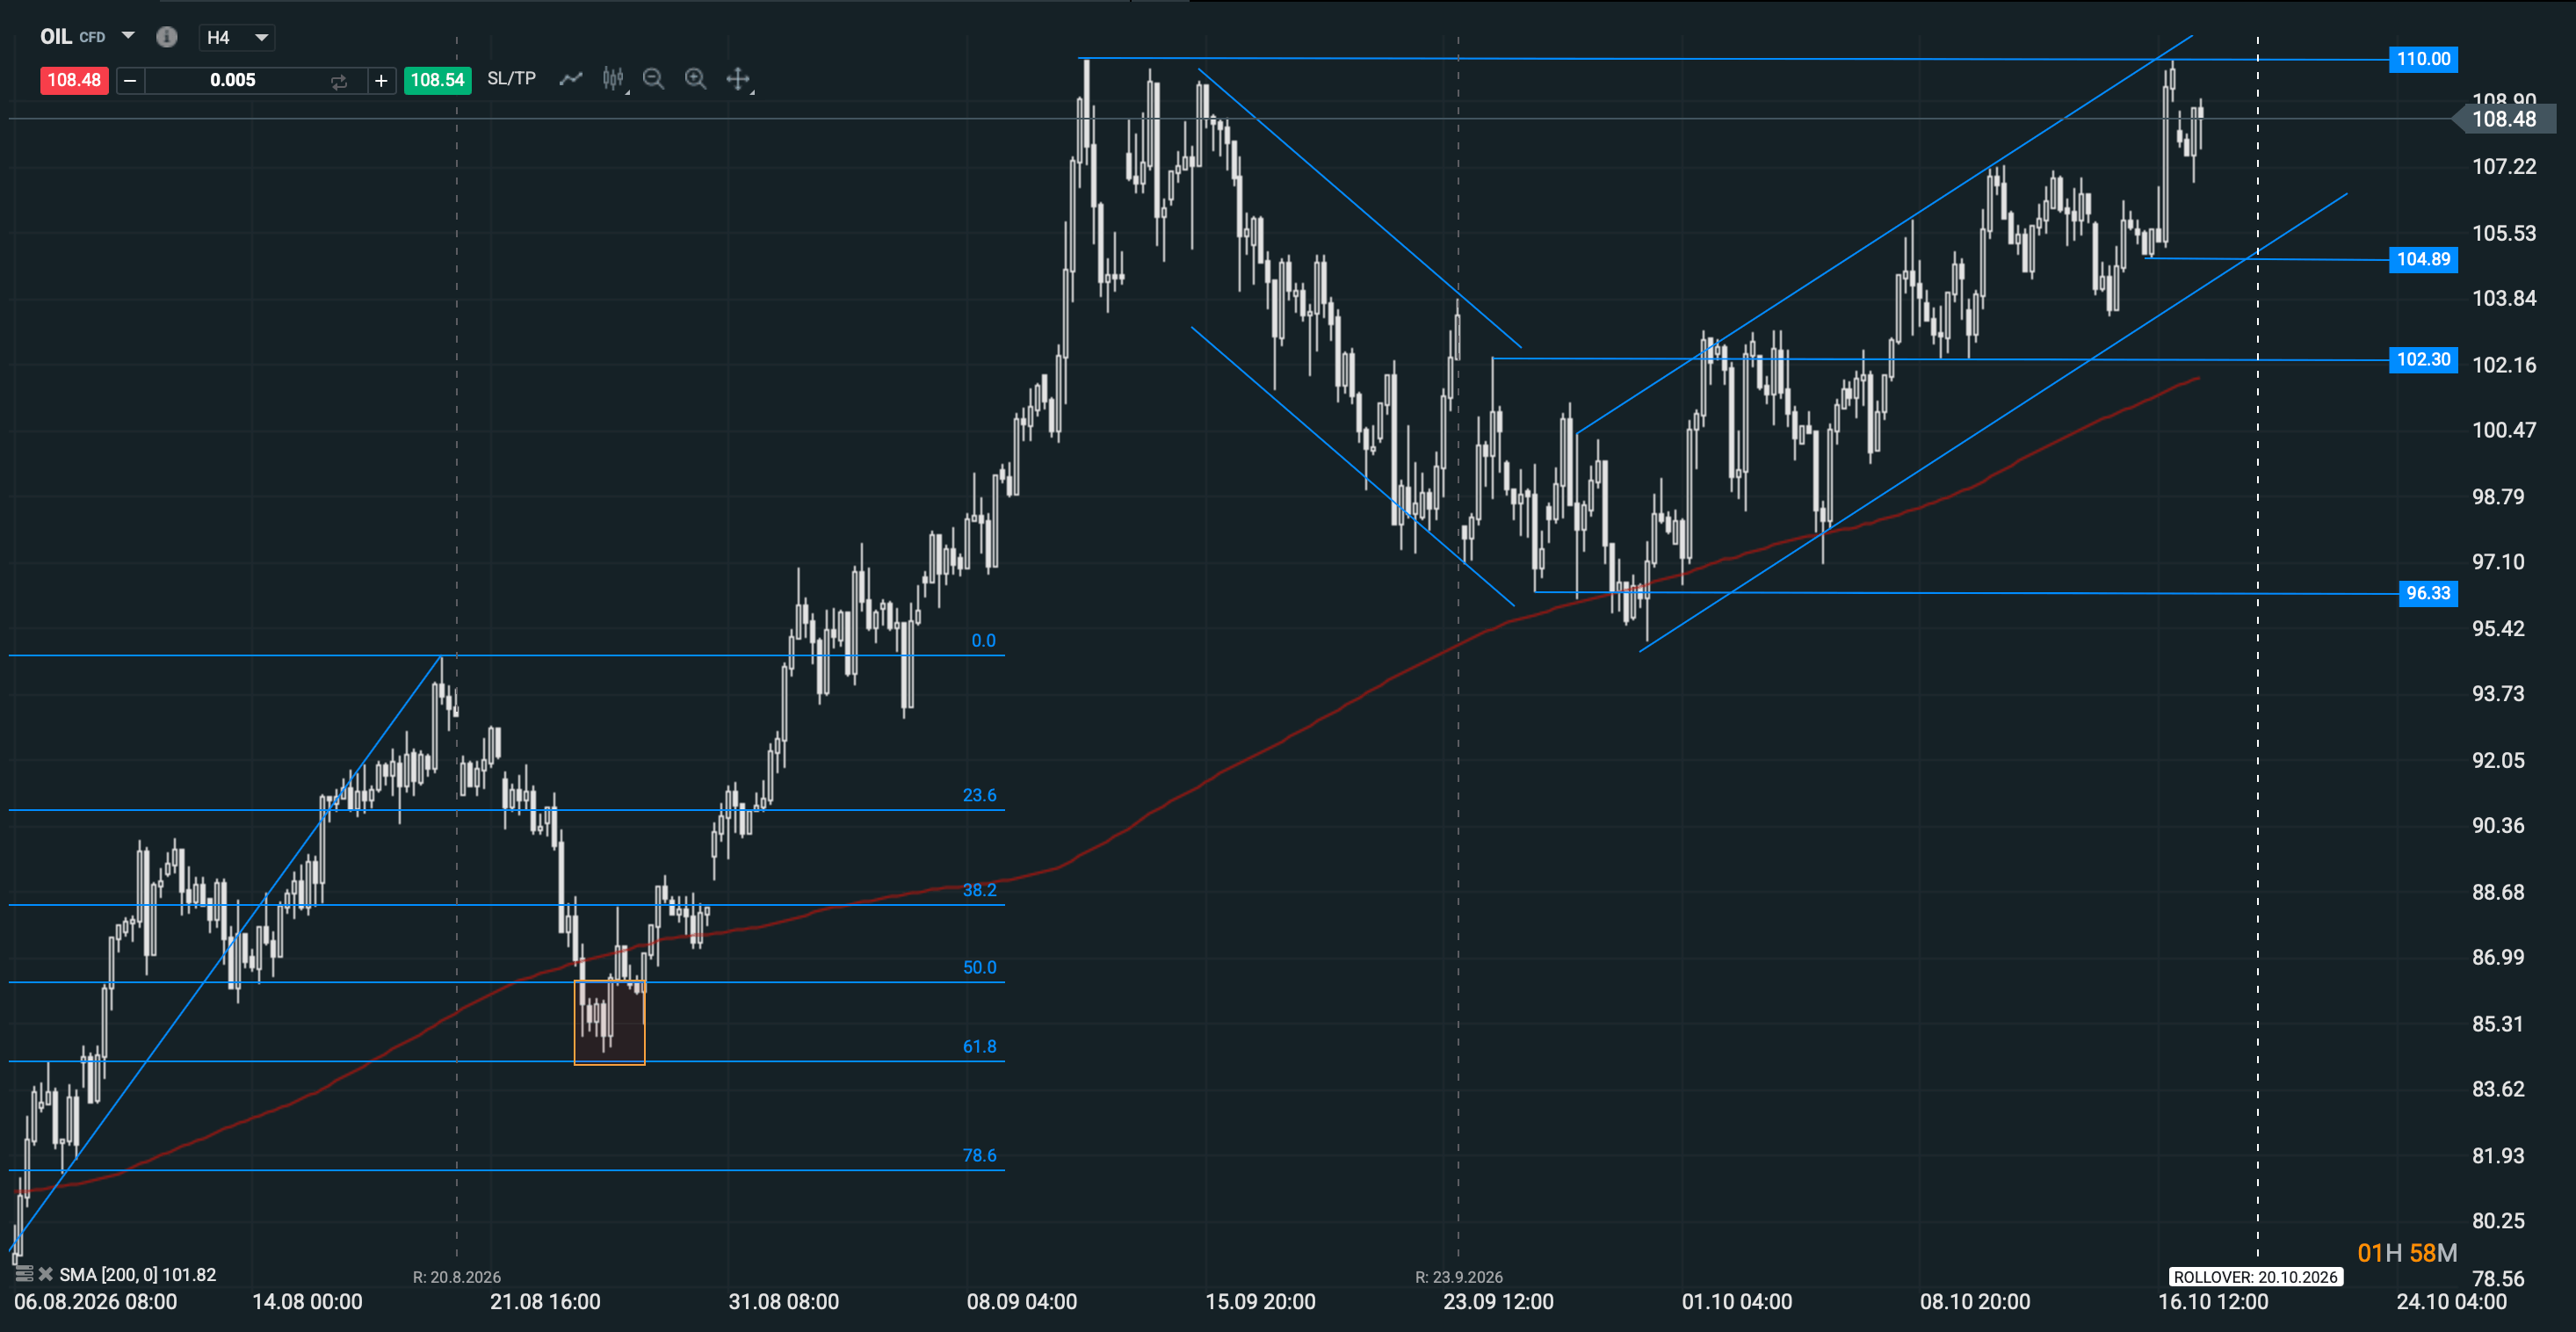Zoom out the chart with magnifier minus
The height and width of the screenshot is (1332, 2576).
pos(654,79)
